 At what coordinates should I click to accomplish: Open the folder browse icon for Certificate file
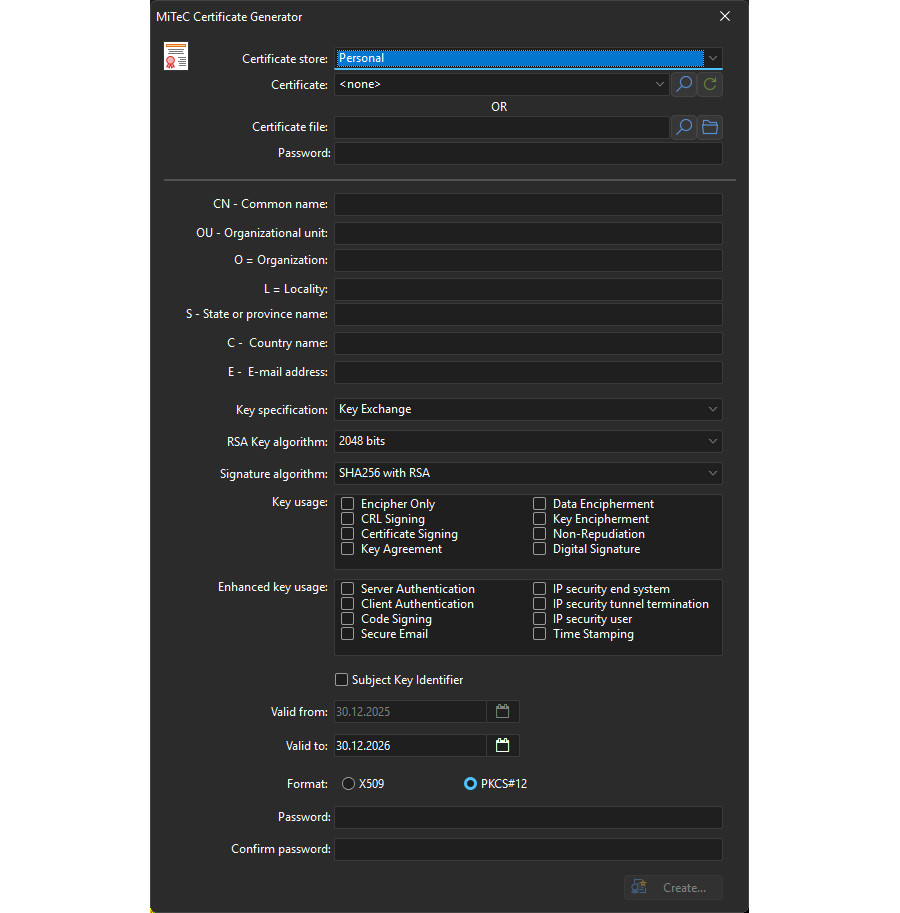tap(710, 127)
